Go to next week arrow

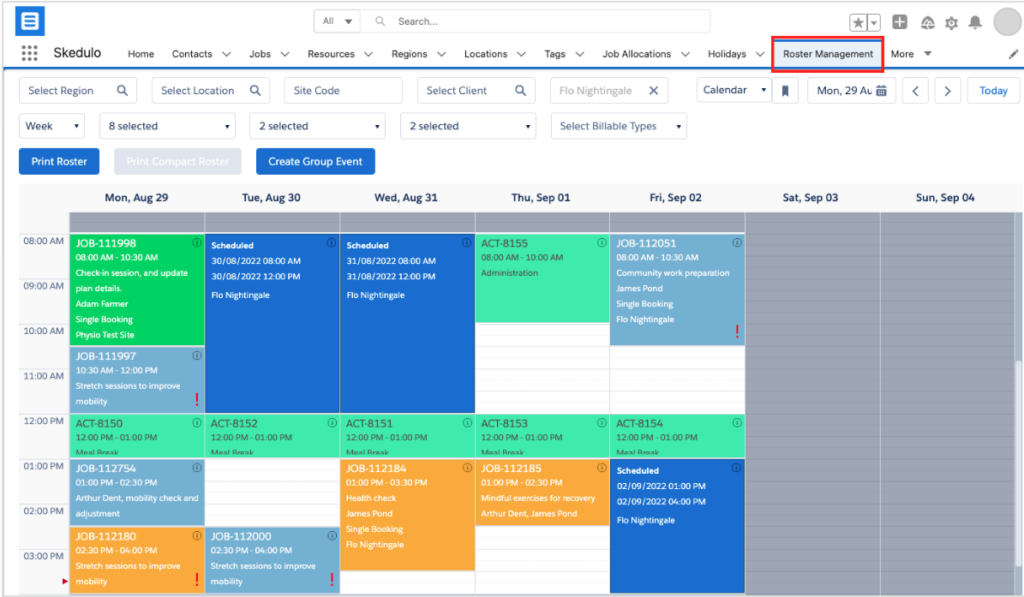948,91
